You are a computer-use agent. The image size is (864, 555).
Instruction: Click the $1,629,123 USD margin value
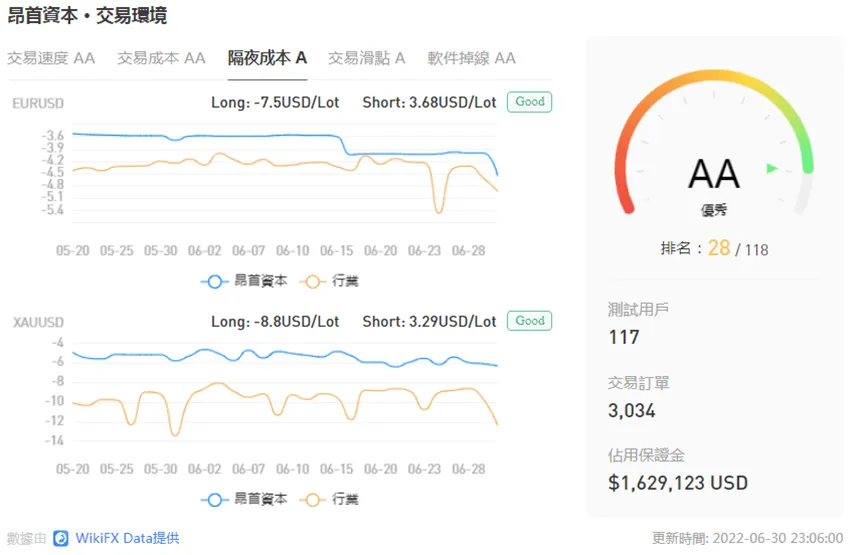click(678, 483)
